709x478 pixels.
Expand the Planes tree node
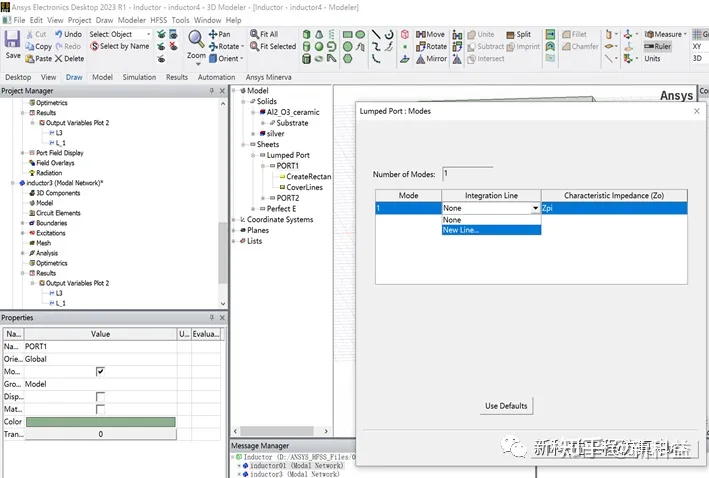coord(234,230)
